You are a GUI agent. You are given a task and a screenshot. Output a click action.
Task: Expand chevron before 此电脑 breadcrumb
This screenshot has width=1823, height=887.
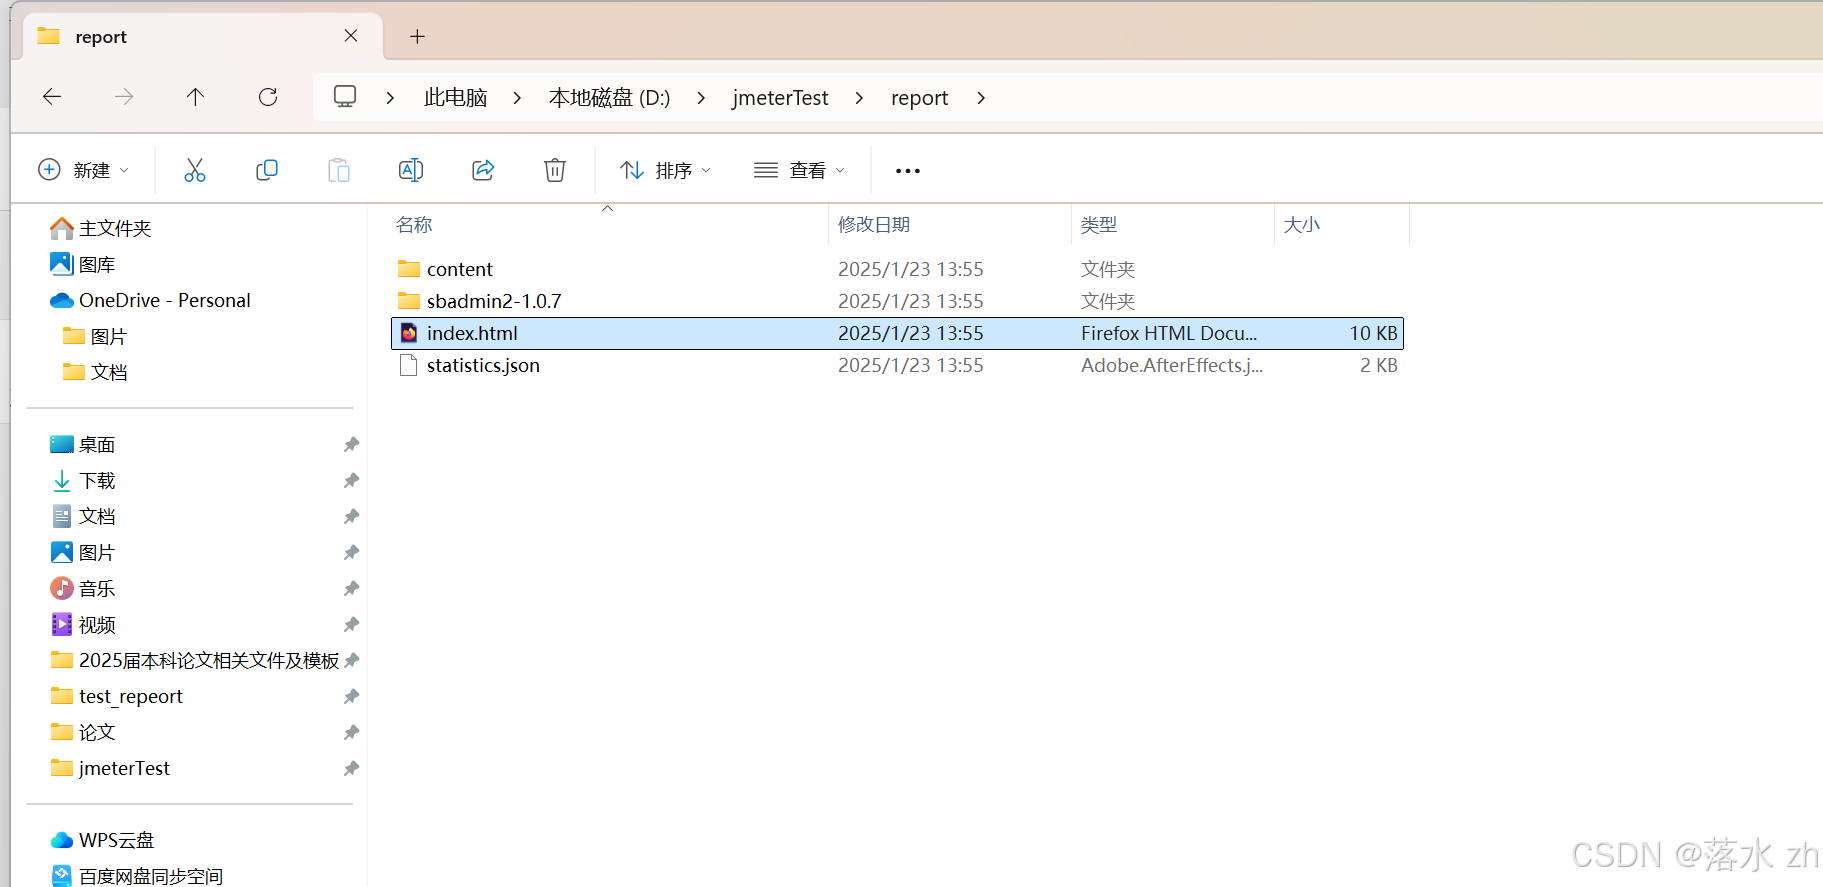(390, 98)
